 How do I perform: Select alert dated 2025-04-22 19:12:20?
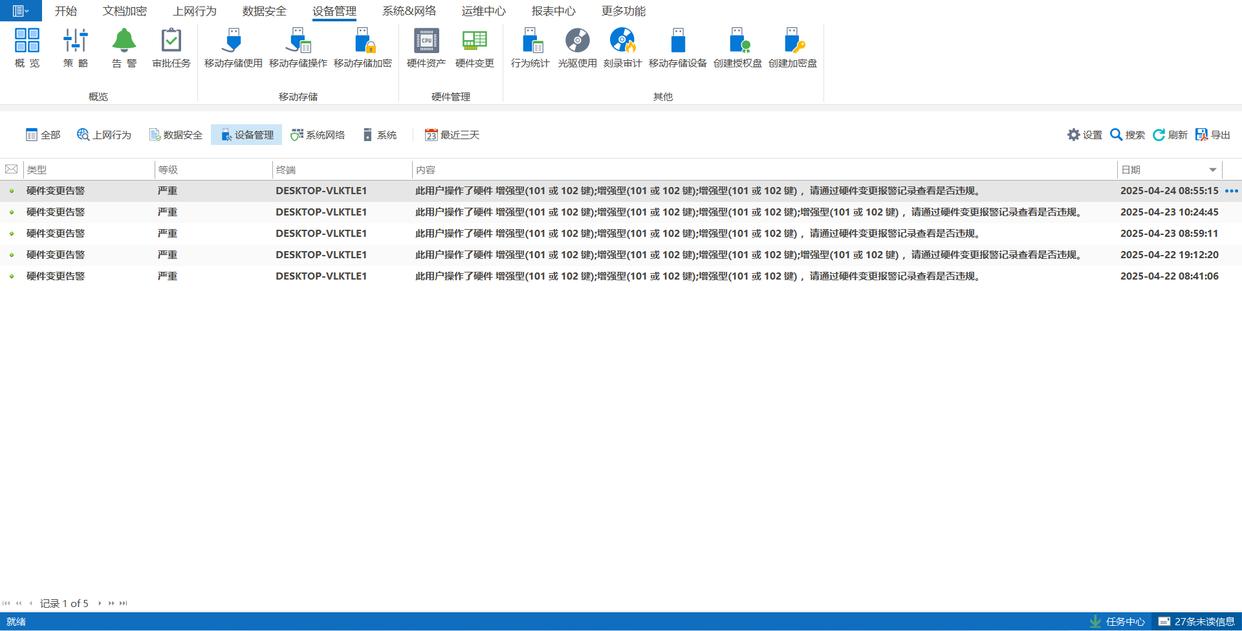click(x=621, y=254)
